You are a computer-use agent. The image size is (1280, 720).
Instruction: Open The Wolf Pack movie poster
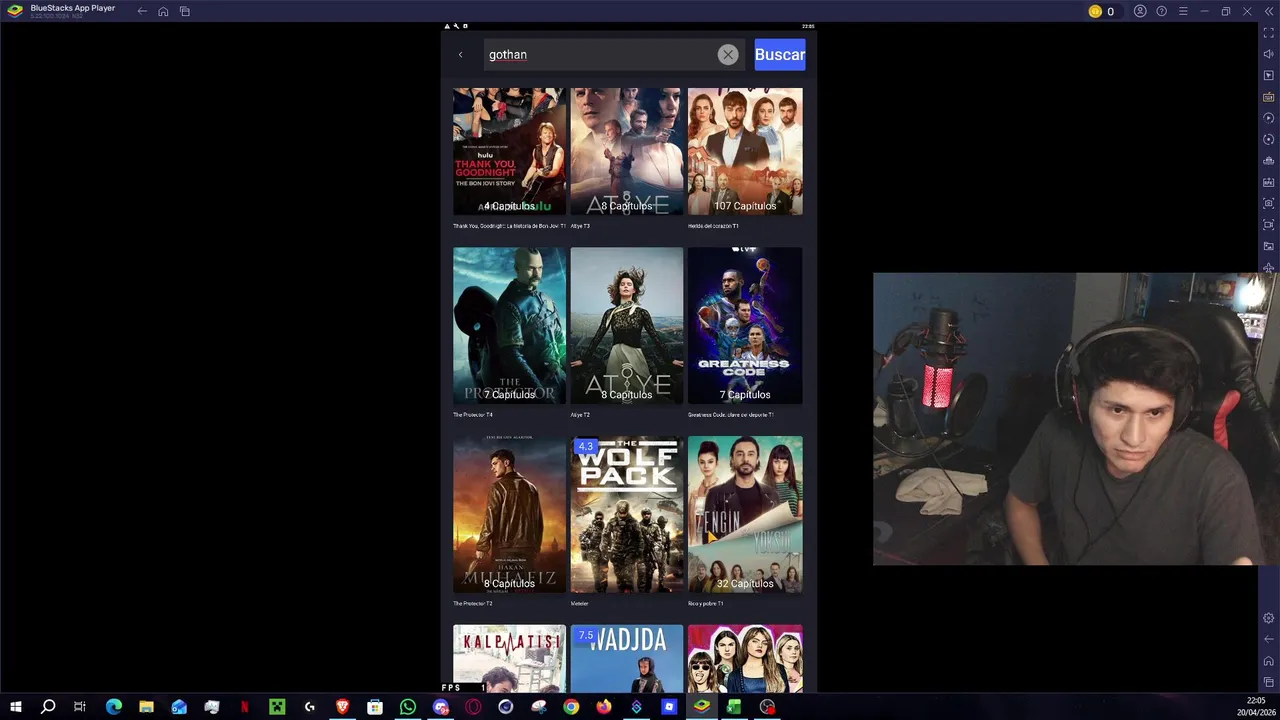tap(627, 514)
